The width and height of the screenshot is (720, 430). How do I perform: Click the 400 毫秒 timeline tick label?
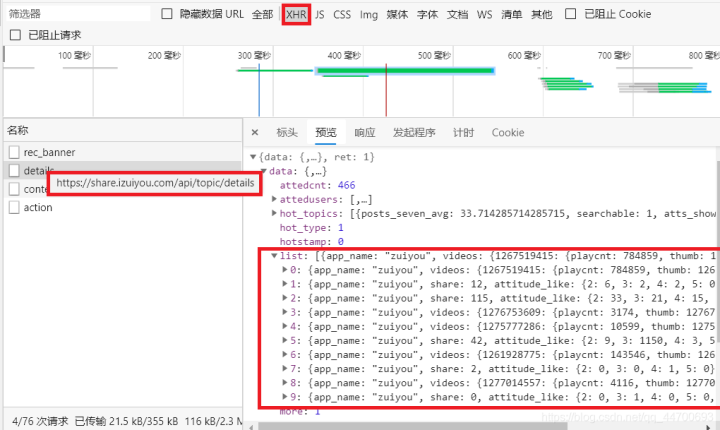click(x=344, y=56)
